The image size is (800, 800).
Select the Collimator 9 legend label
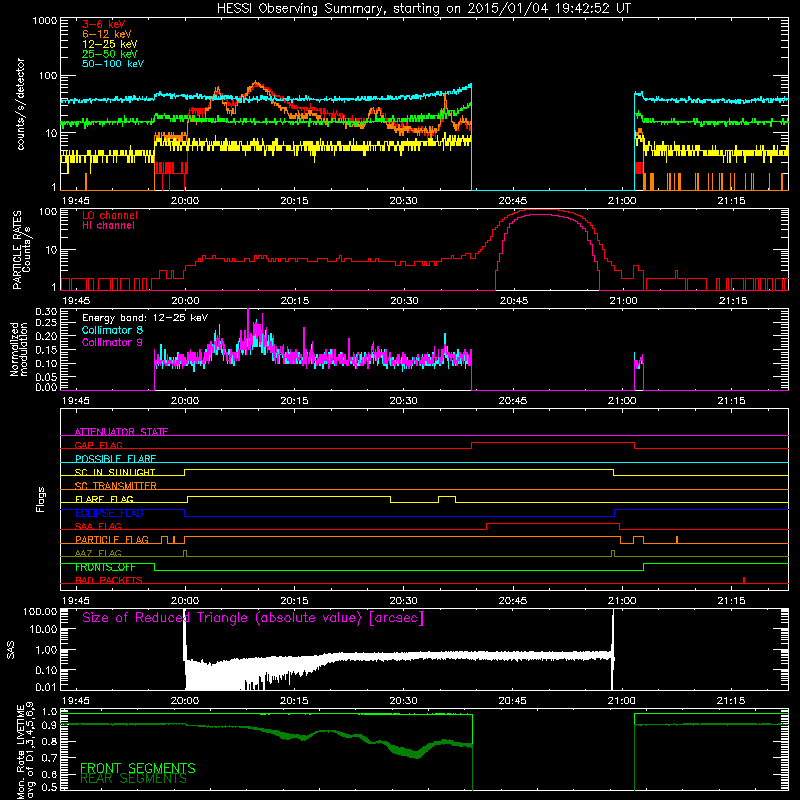(112, 342)
